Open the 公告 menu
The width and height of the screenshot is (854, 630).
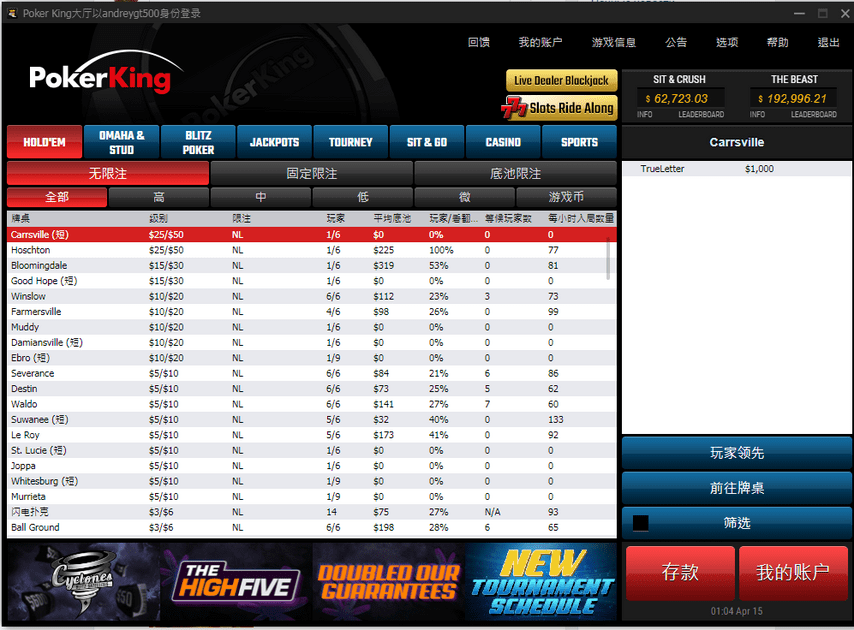point(676,42)
